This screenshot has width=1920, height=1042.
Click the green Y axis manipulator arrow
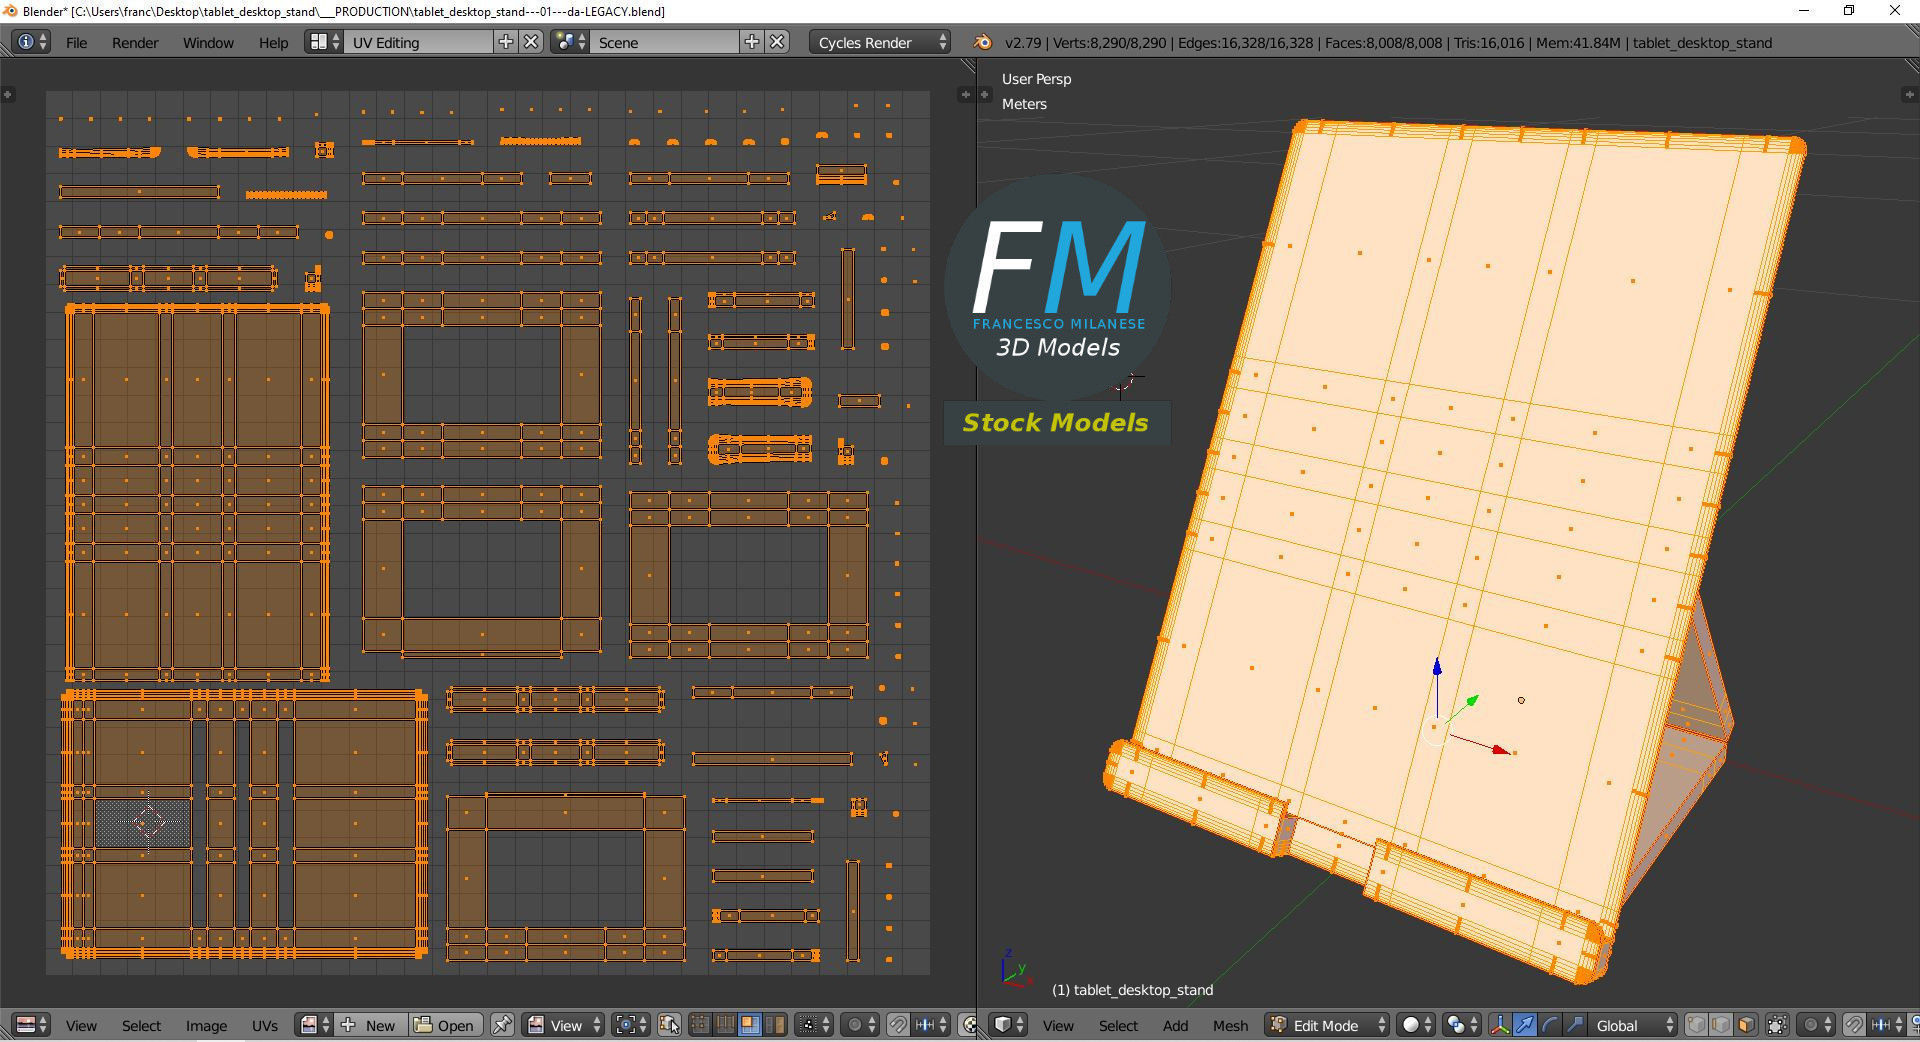click(1472, 702)
